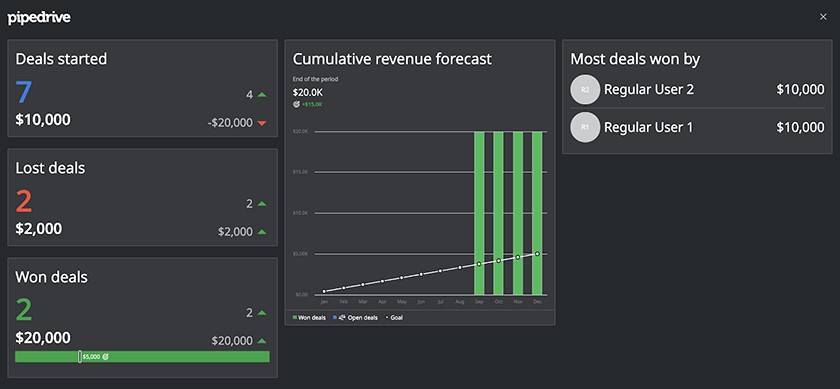Click the up arrow beside Won deals $20,000
840x389 pixels.
coord(262,341)
